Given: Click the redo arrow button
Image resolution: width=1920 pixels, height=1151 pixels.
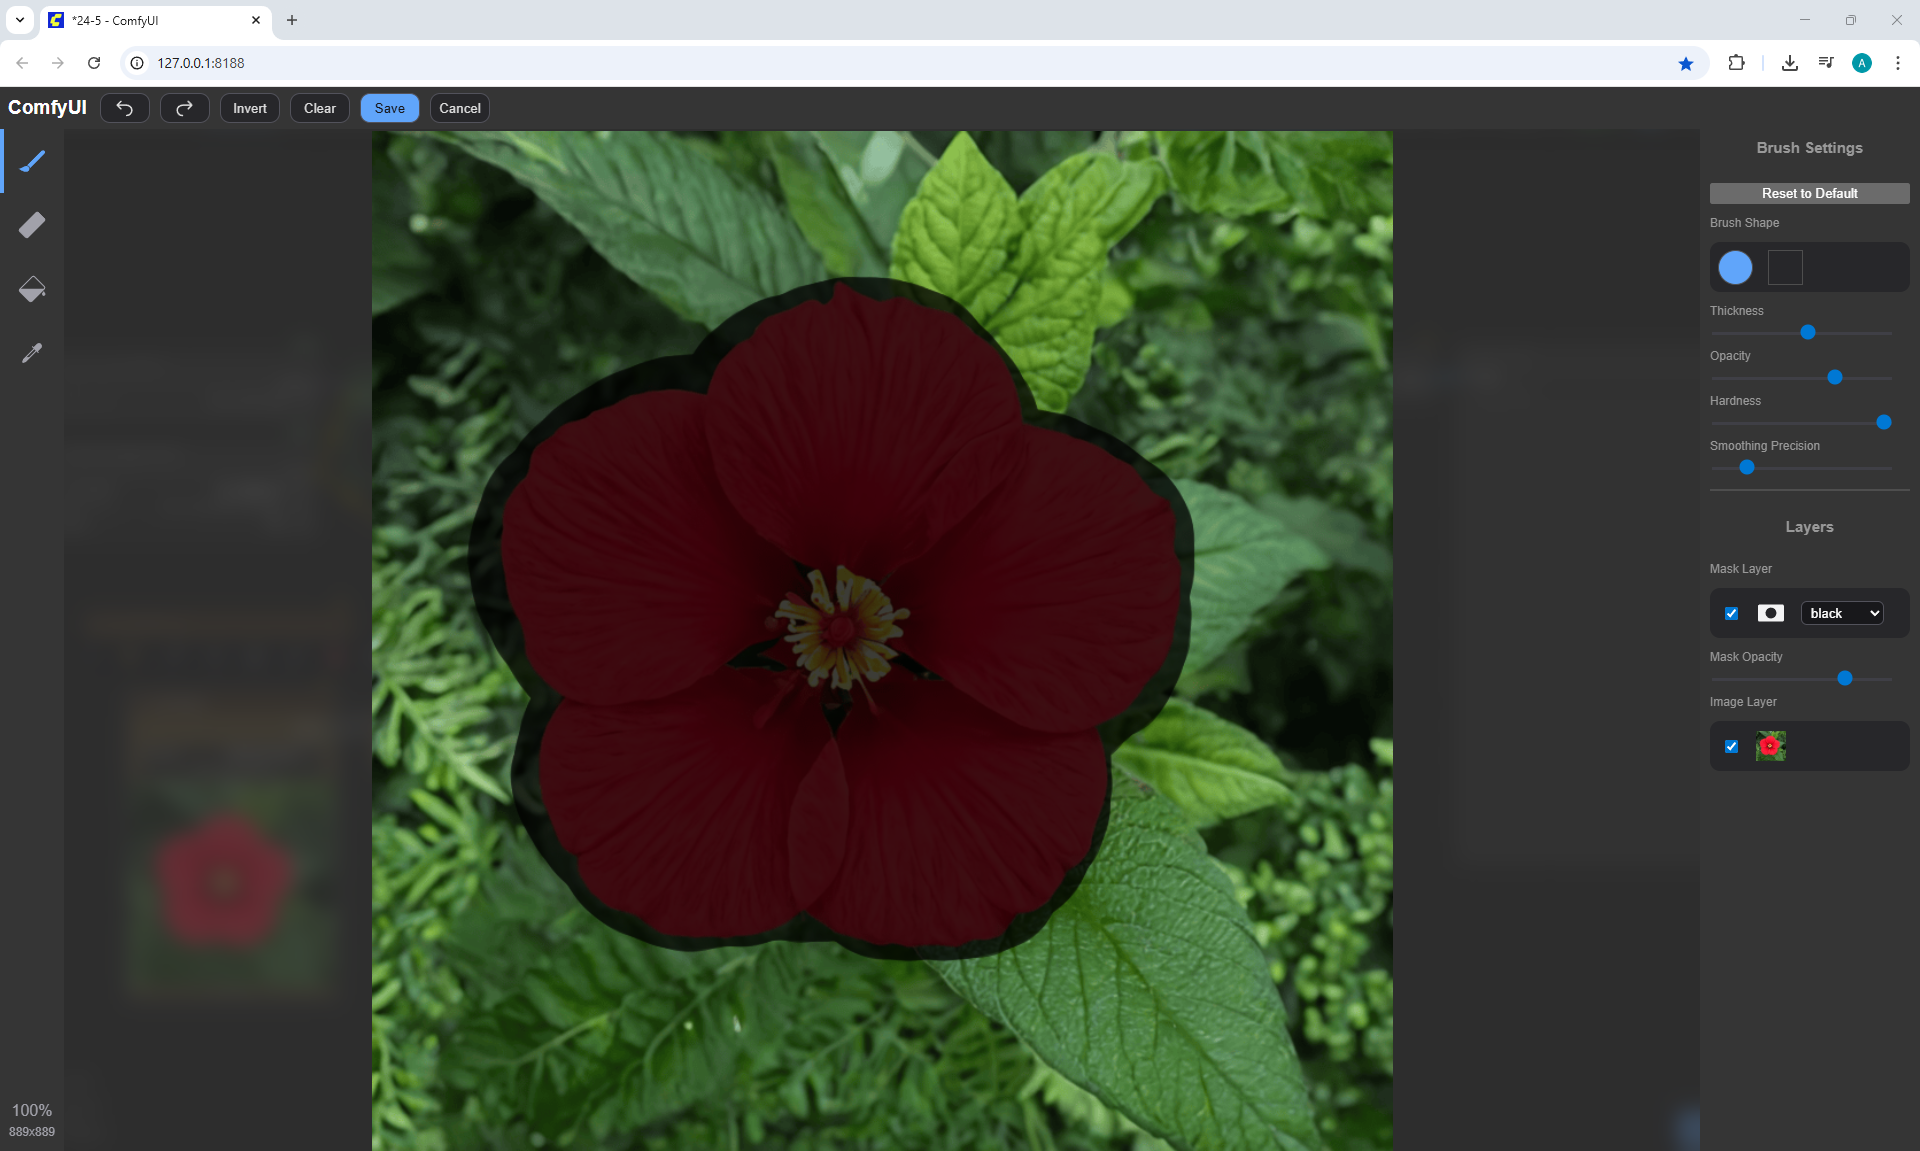Looking at the screenshot, I should click(x=184, y=108).
